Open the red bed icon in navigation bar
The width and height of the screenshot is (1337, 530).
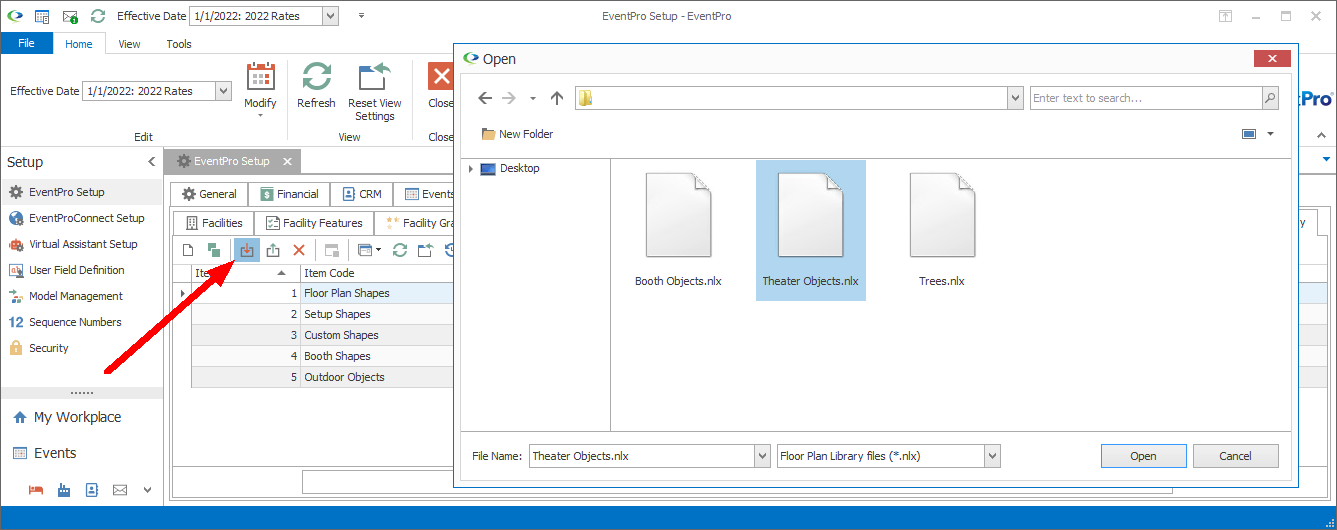click(x=35, y=490)
